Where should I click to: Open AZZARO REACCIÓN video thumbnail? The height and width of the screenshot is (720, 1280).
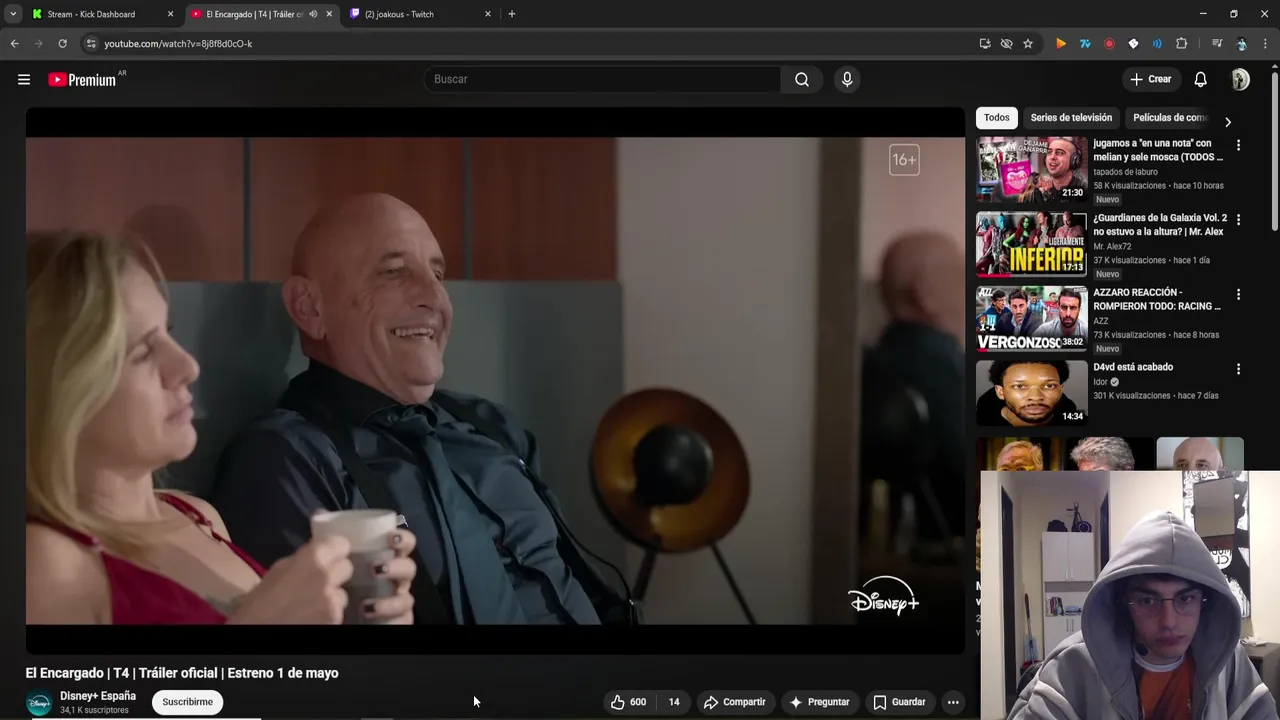1031,319
